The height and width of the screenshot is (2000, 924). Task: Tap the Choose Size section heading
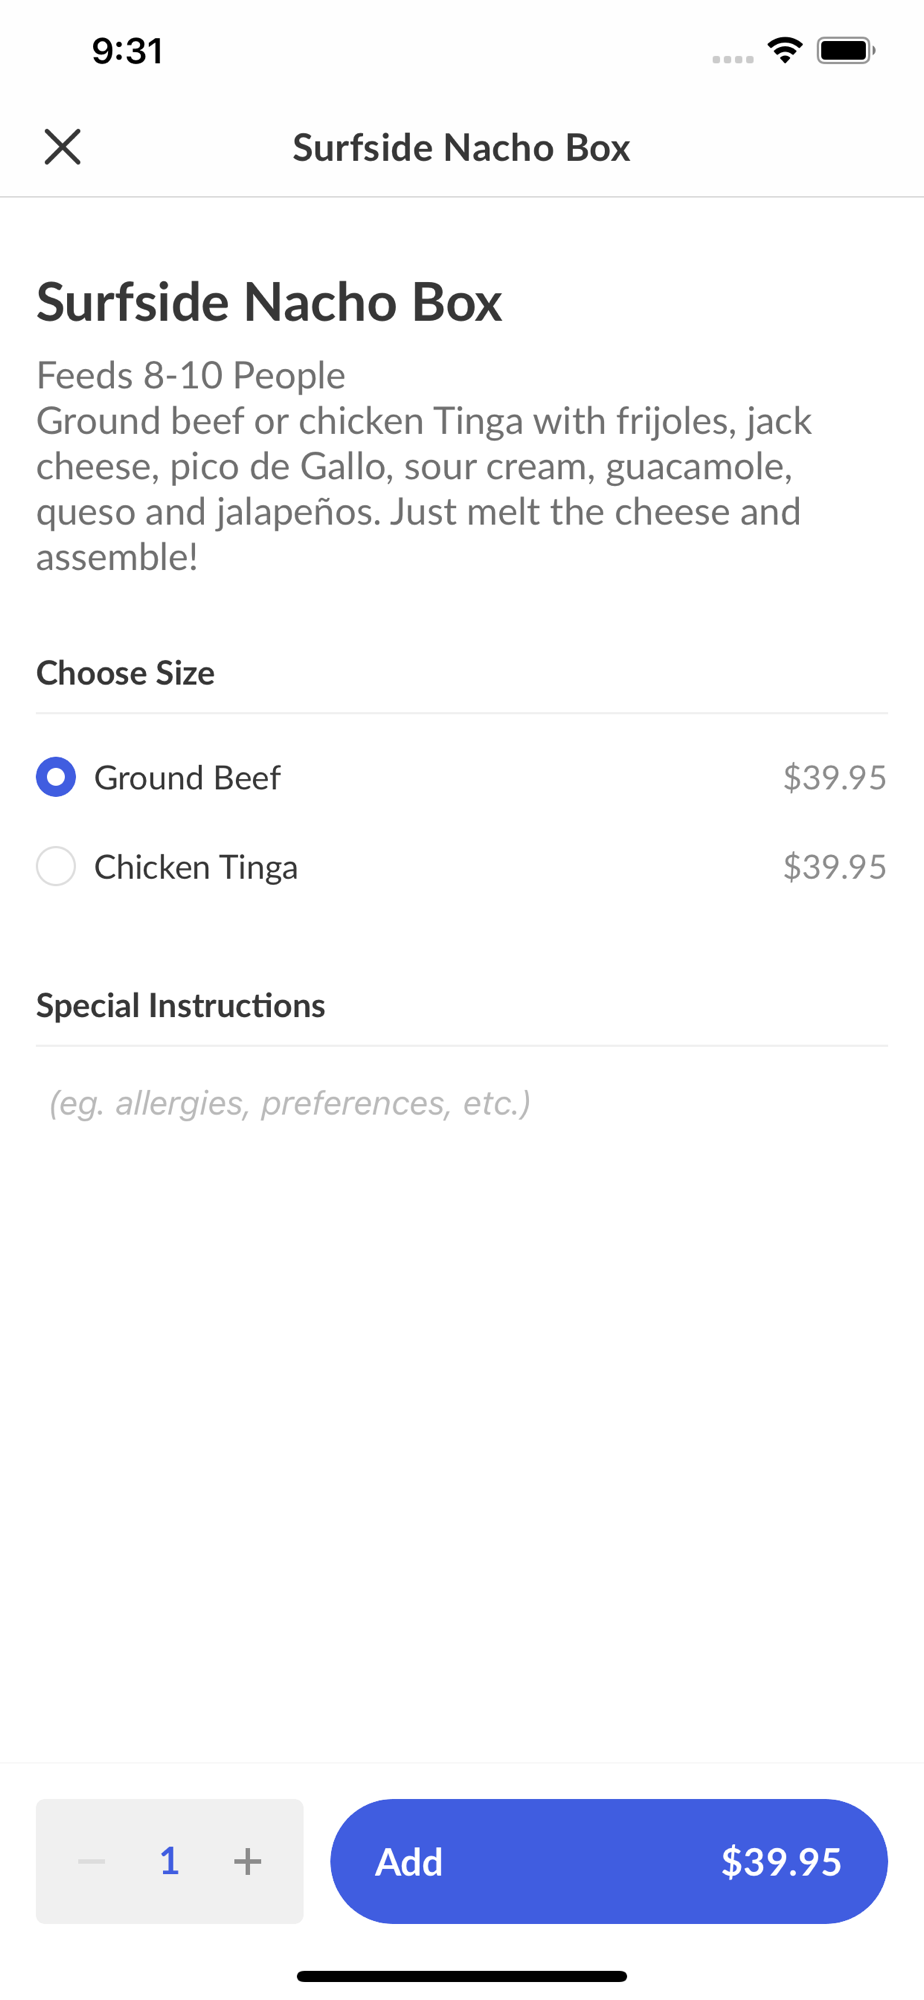point(126,673)
